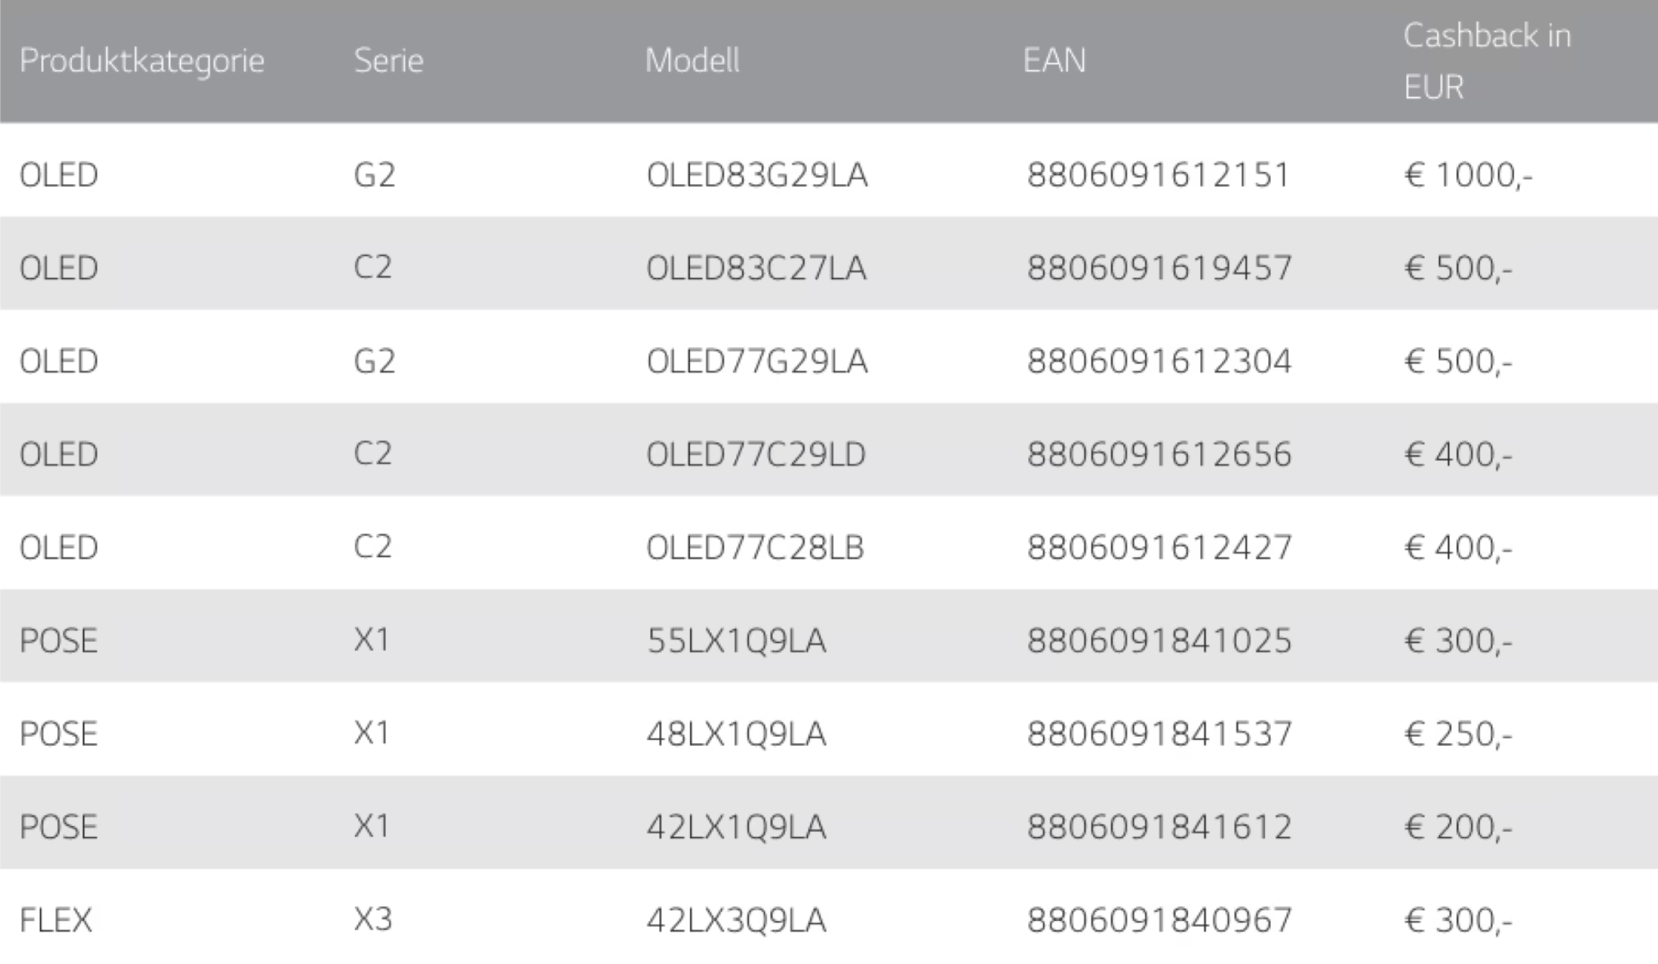Click EAN 8806091841537
1658x964 pixels.
[x=1159, y=733]
